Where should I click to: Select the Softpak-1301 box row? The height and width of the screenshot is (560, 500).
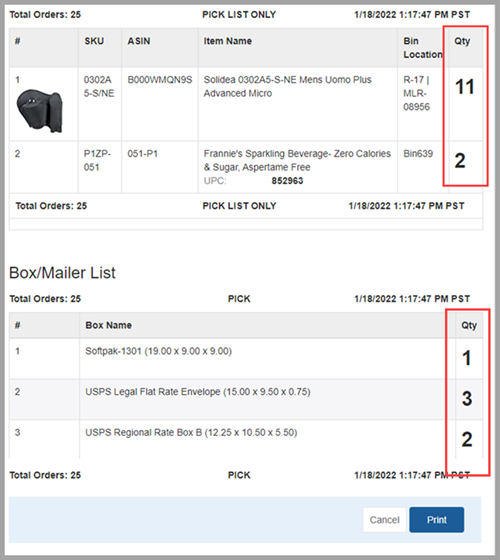click(246, 359)
